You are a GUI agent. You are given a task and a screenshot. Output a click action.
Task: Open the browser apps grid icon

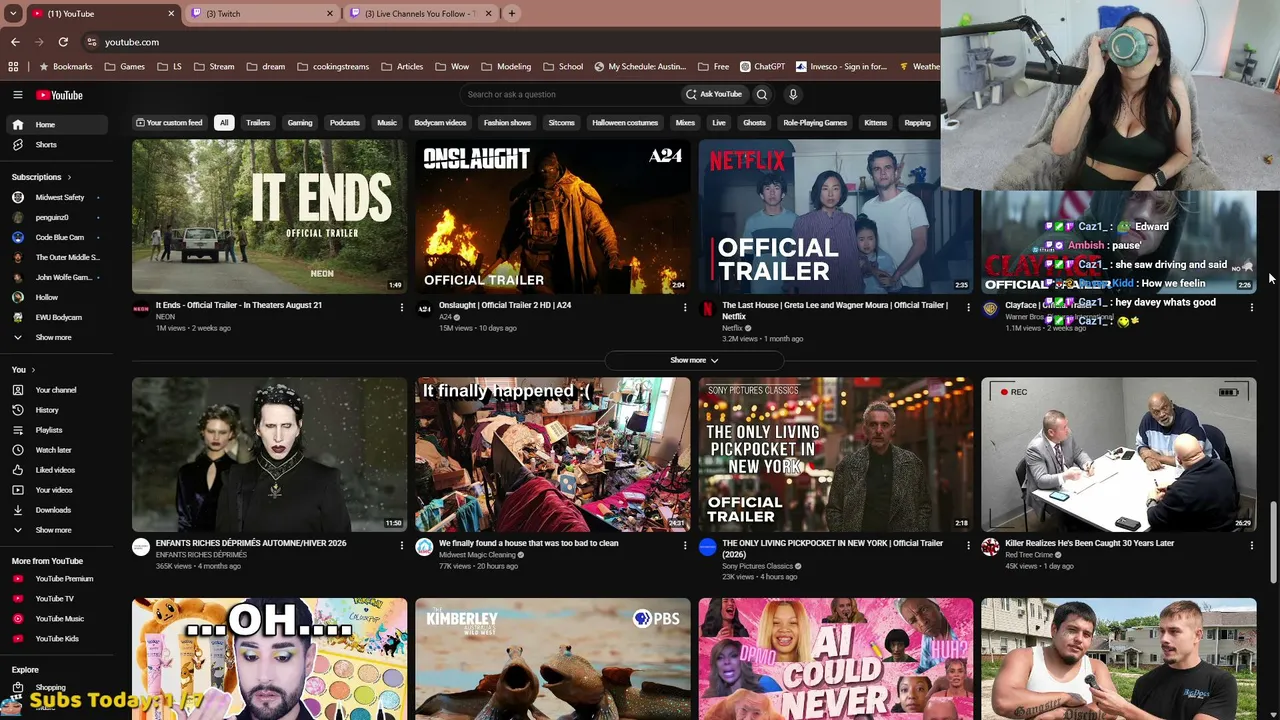click(13, 67)
